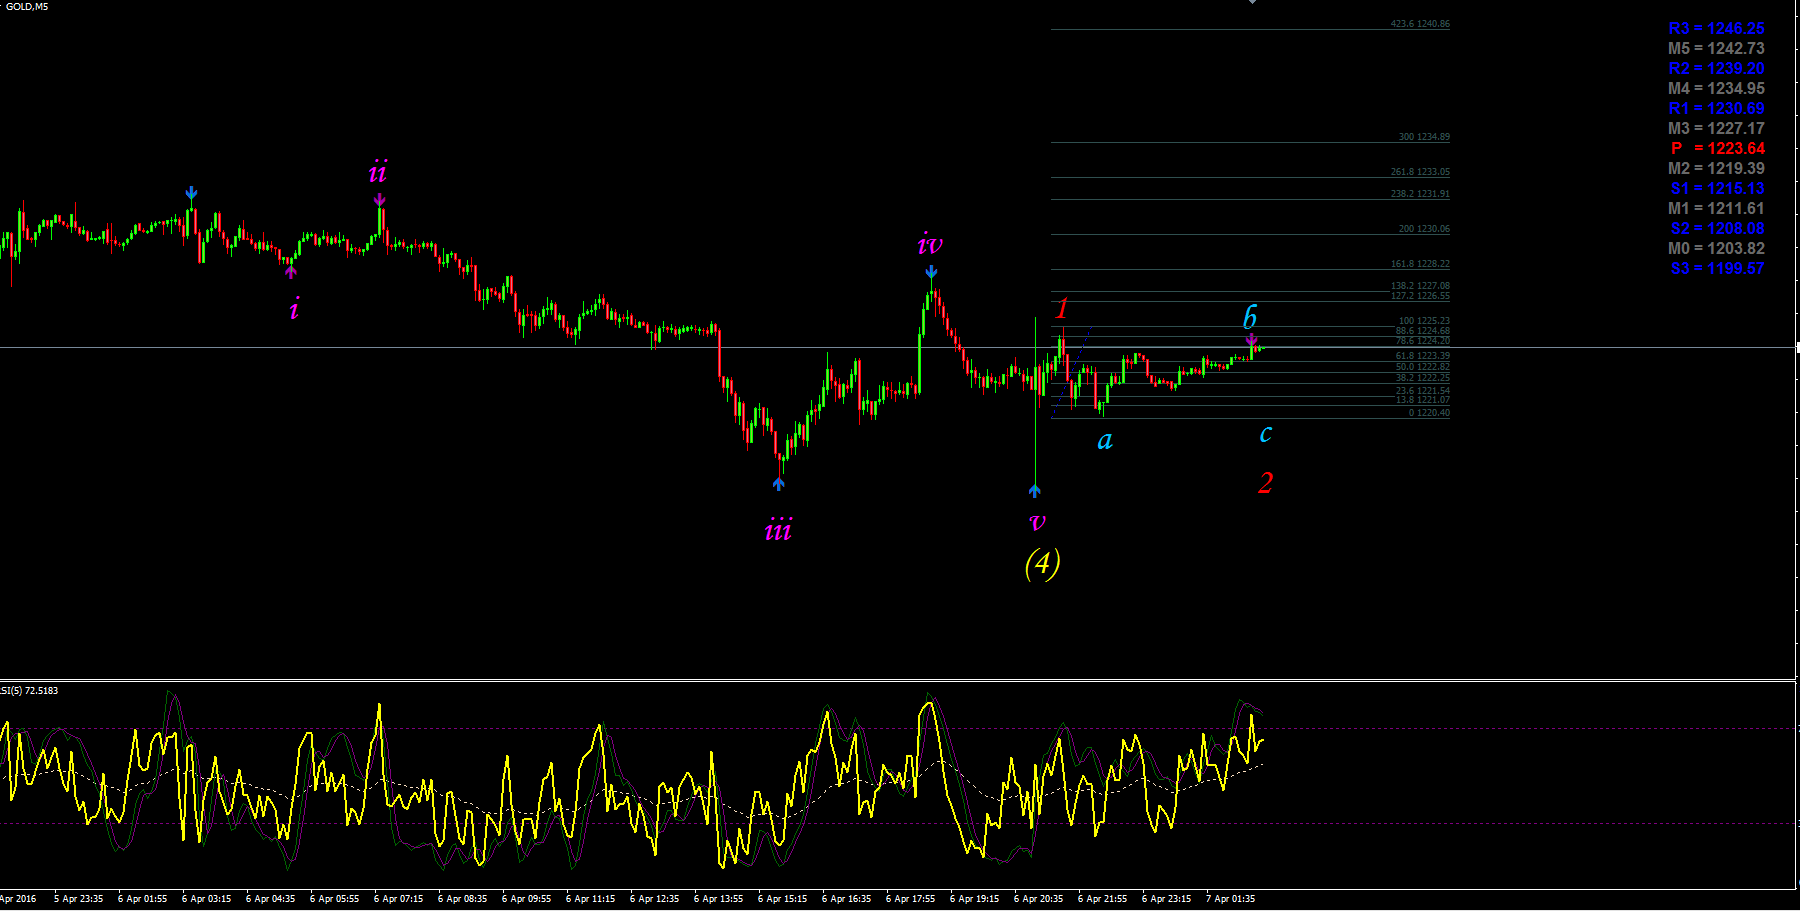Click the magenta down arrow under wave b
This screenshot has height=911, width=1800.
[1251, 341]
